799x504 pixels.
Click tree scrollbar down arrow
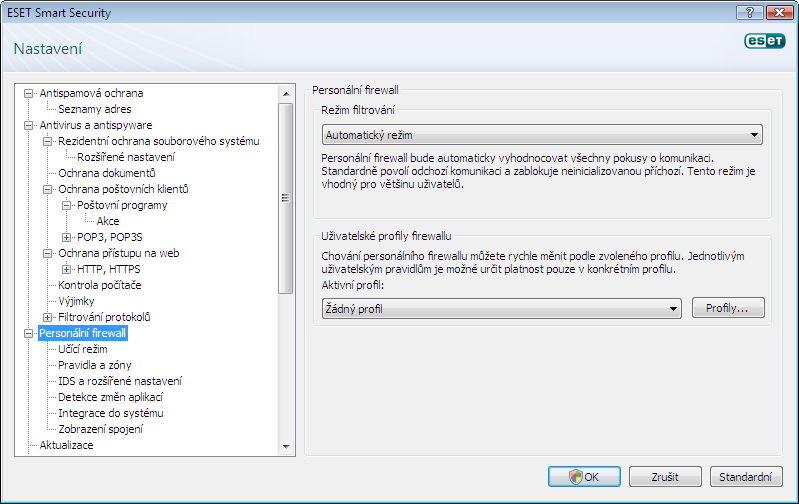[286, 446]
